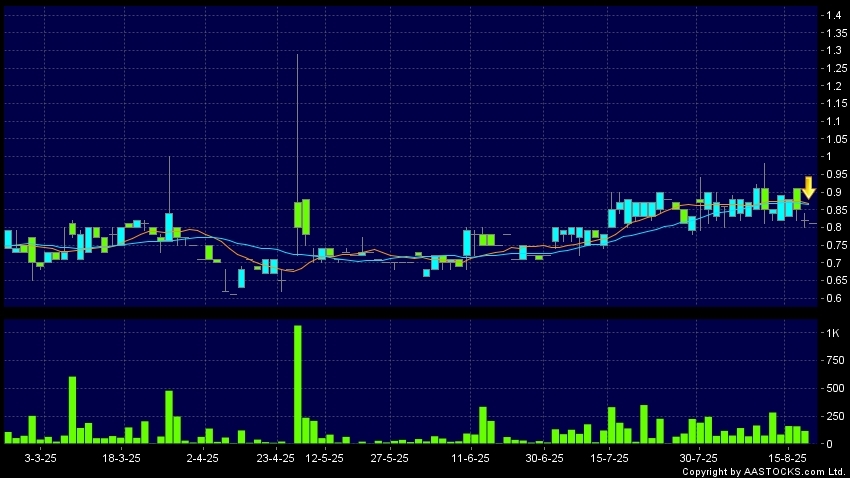Click the 1.05 price axis label

836,139
